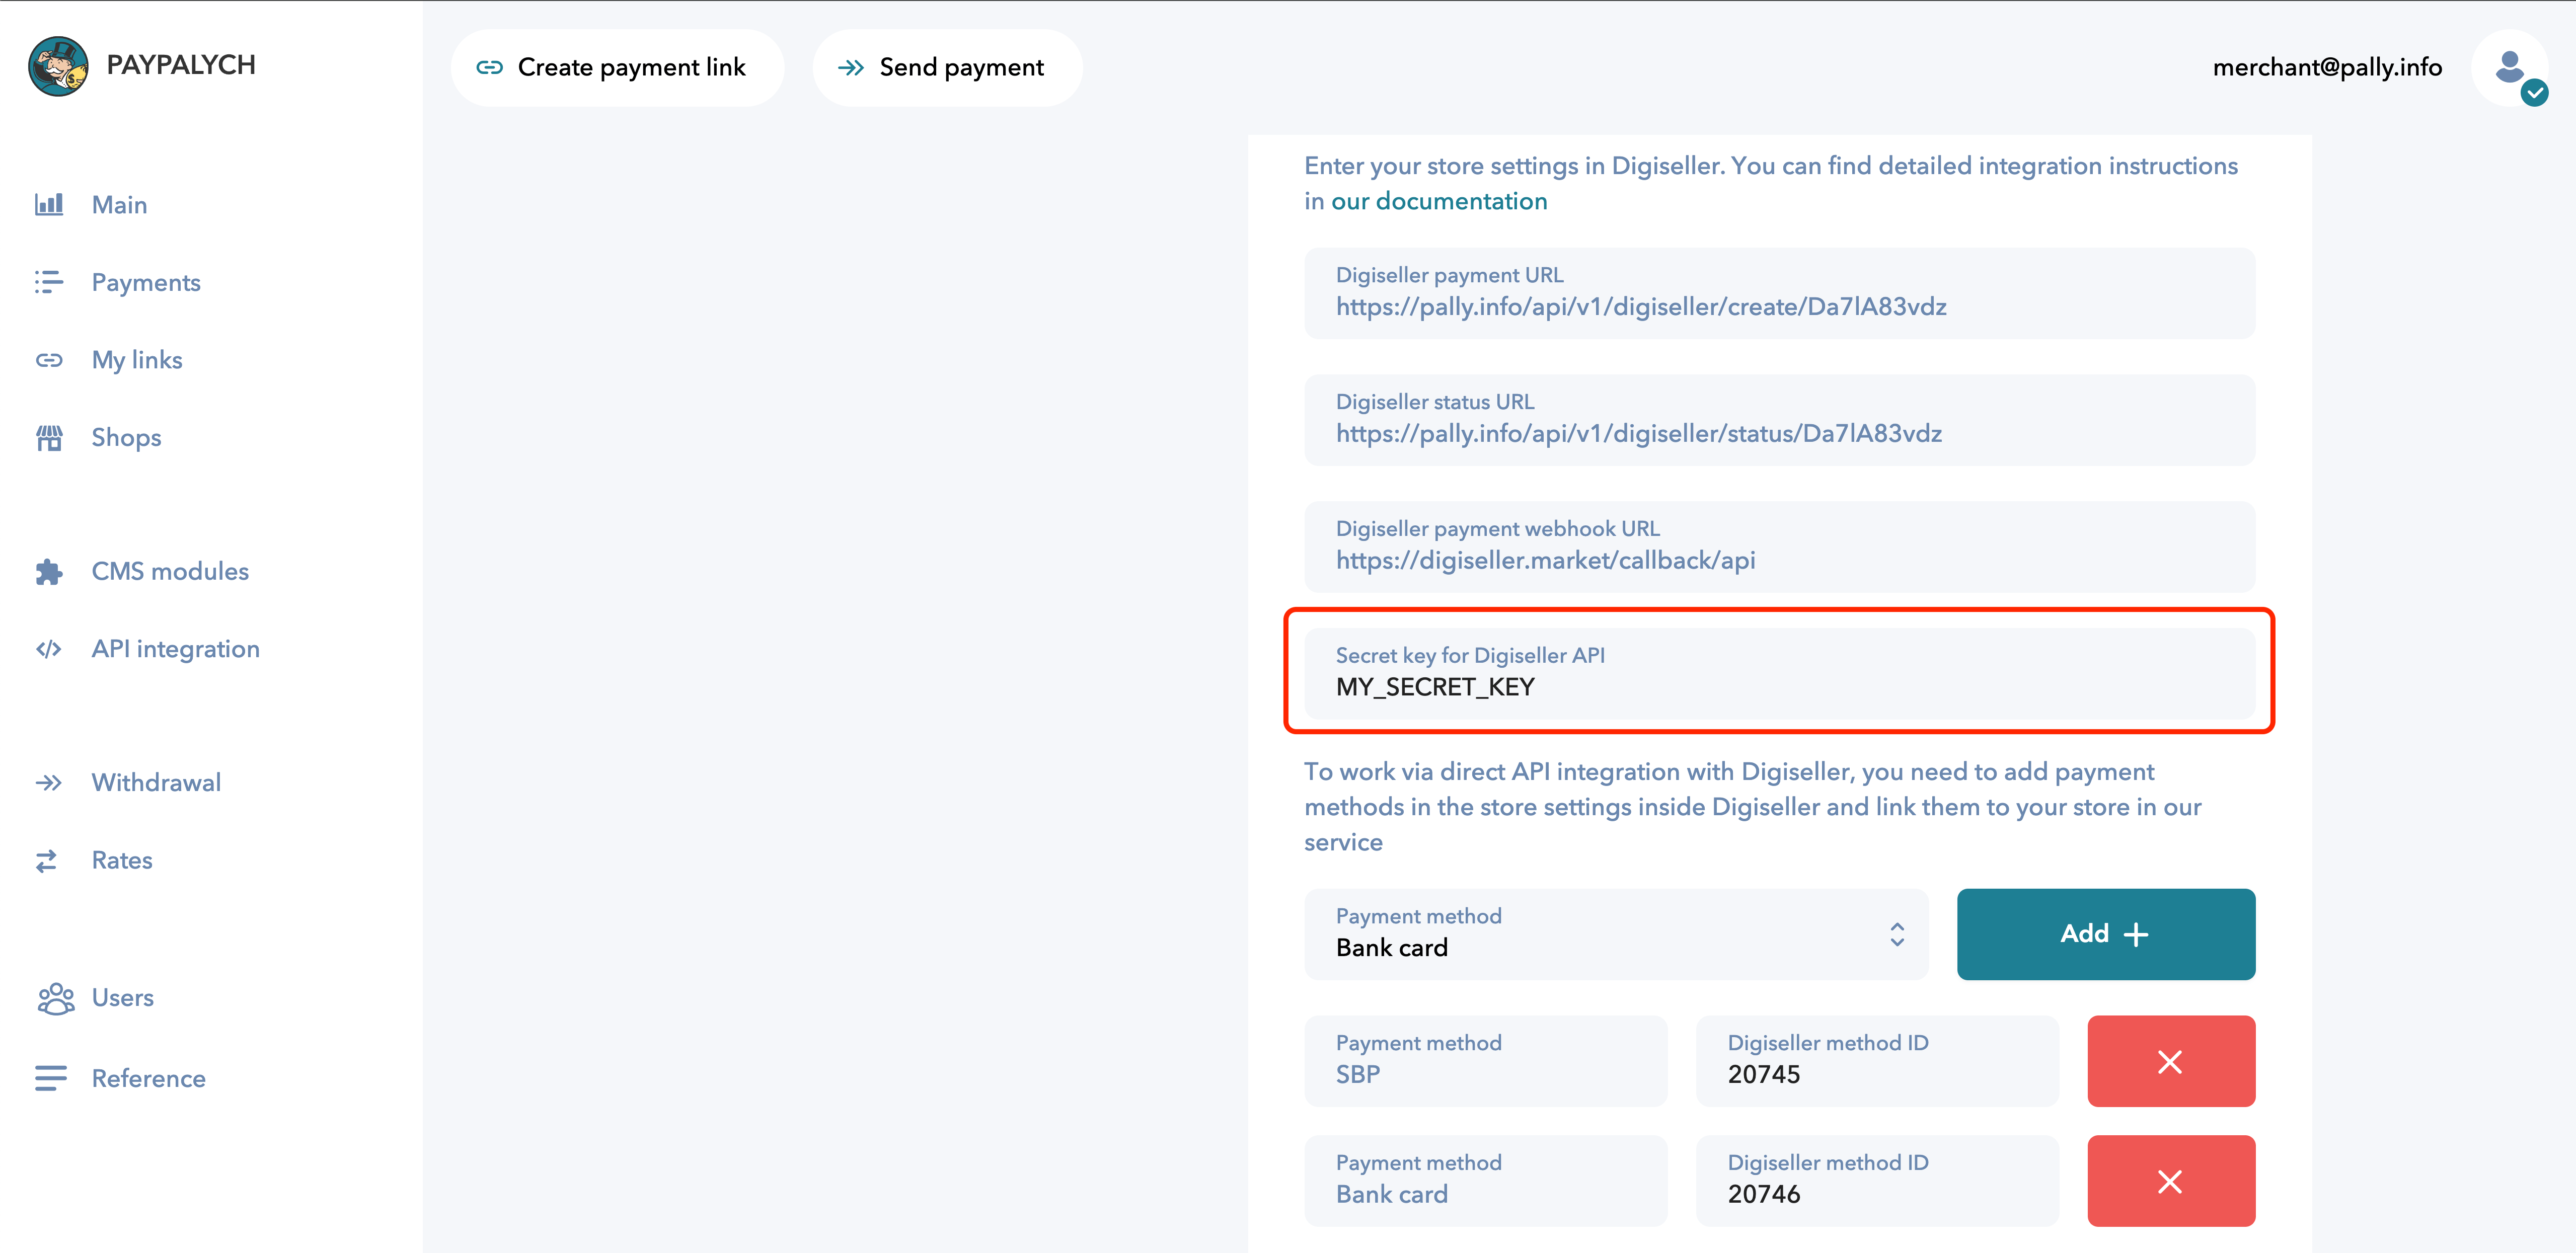Select the CMS modules puzzle icon
2576x1253 pixels.
tap(50, 571)
